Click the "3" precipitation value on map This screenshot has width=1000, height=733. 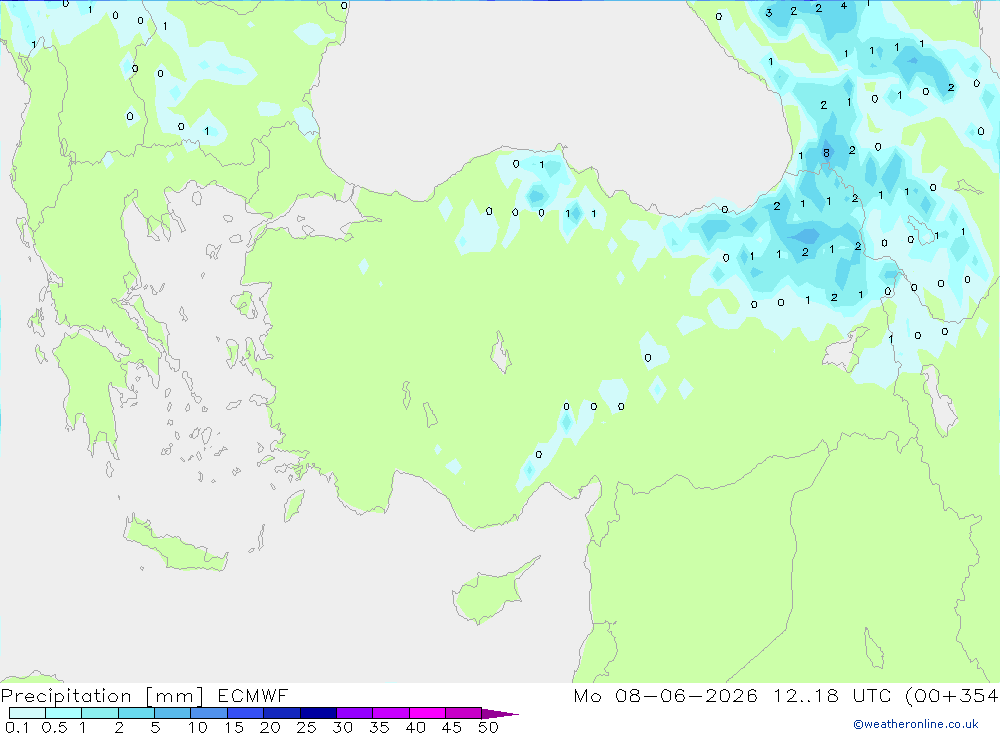point(769,13)
